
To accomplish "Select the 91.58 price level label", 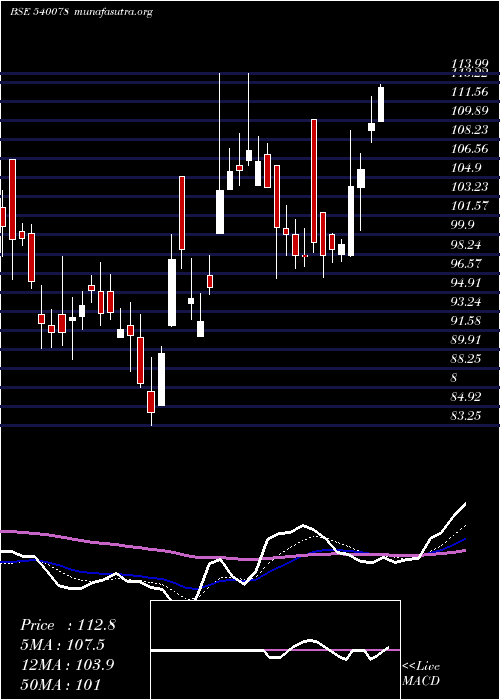I will 466,321.
